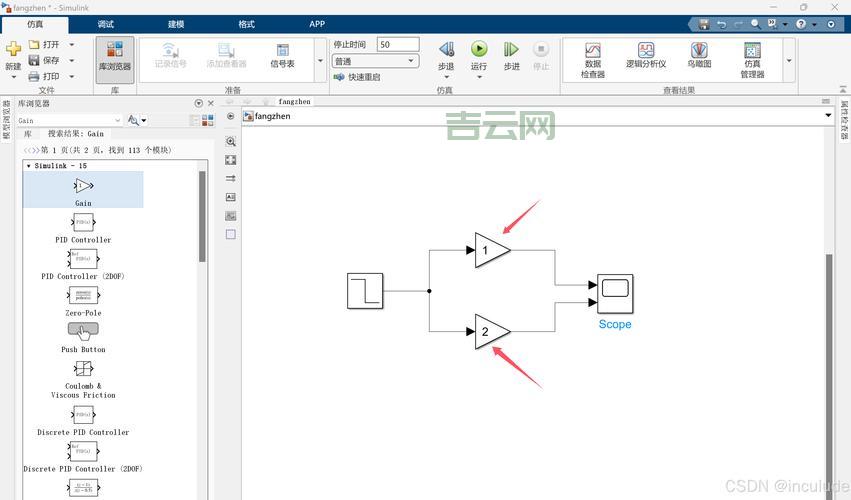Open the Signal Table (信号表)
The image size is (851, 500).
(x=282, y=56)
